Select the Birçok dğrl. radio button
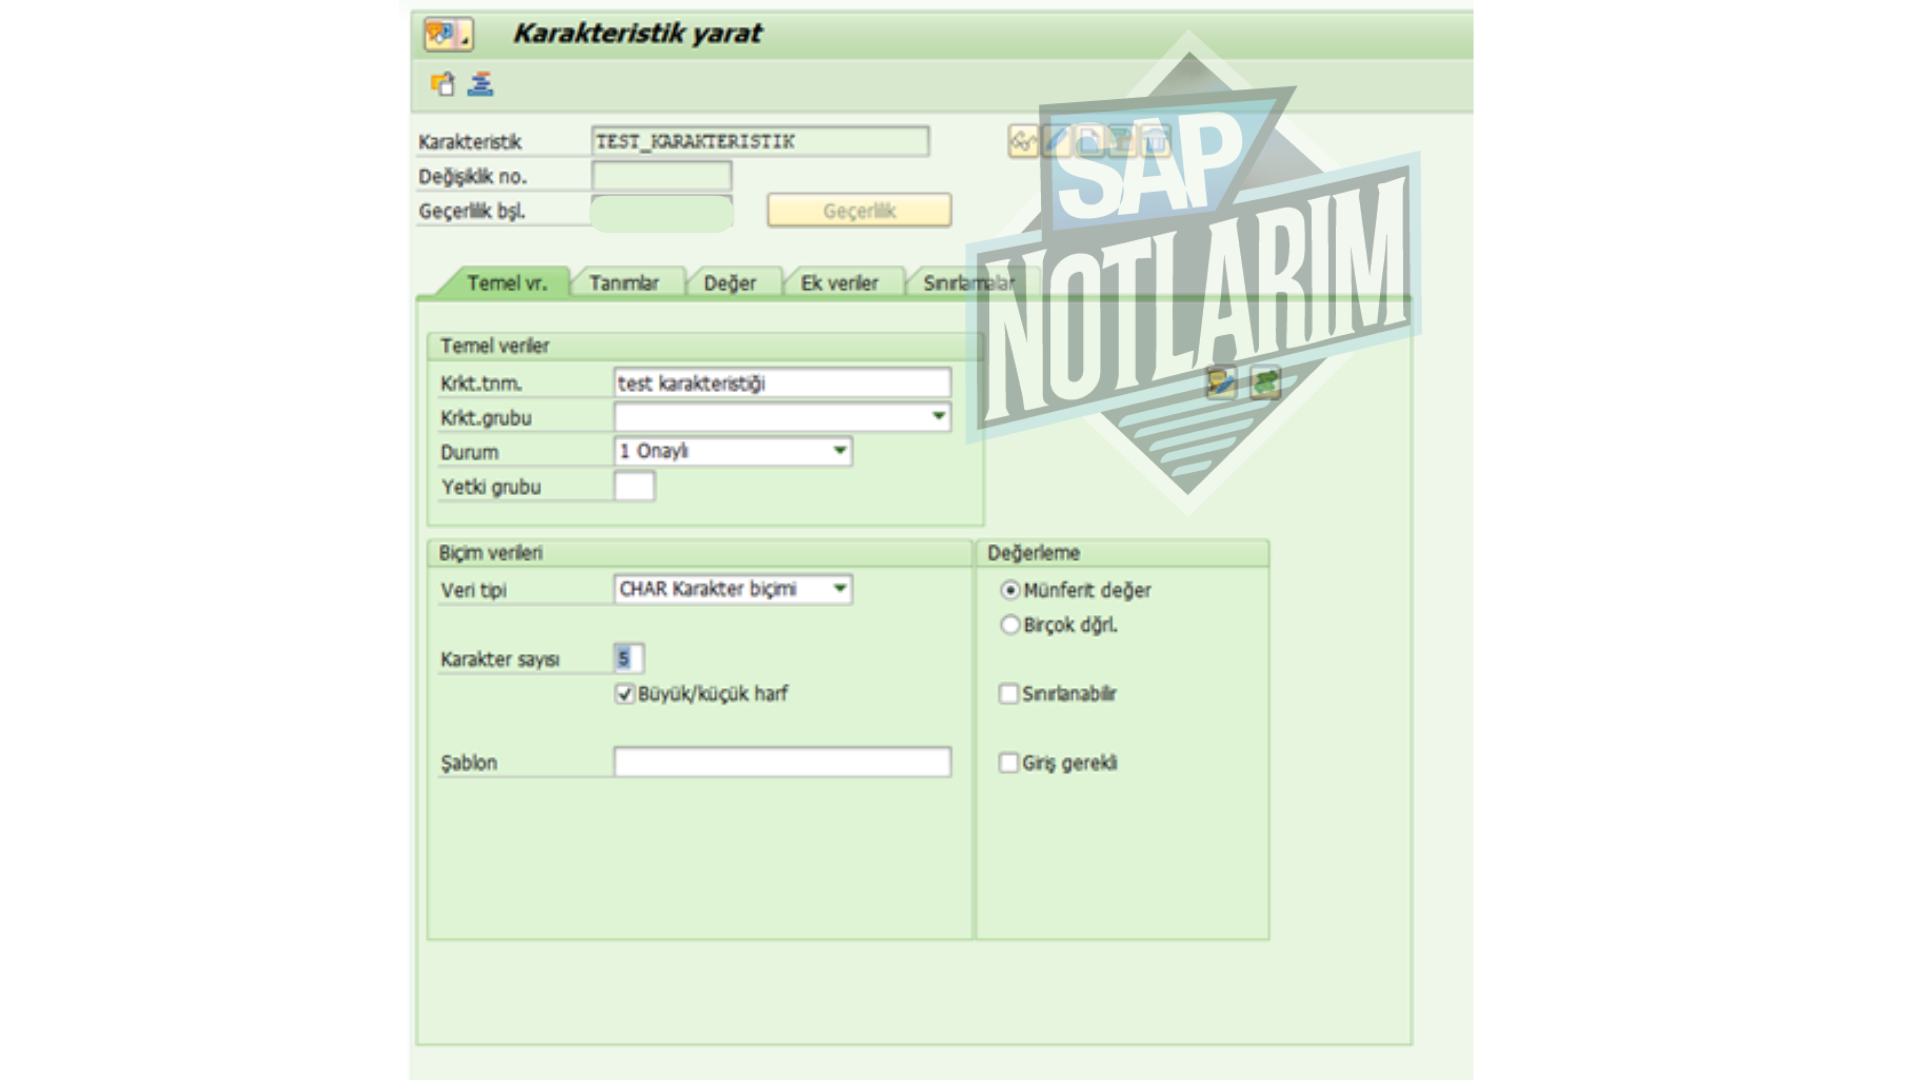 coord(1010,625)
